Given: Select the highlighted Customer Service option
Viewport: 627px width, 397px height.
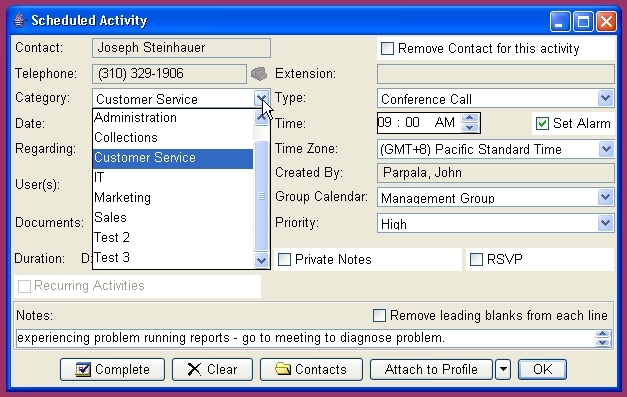Looking at the screenshot, I should (173, 158).
